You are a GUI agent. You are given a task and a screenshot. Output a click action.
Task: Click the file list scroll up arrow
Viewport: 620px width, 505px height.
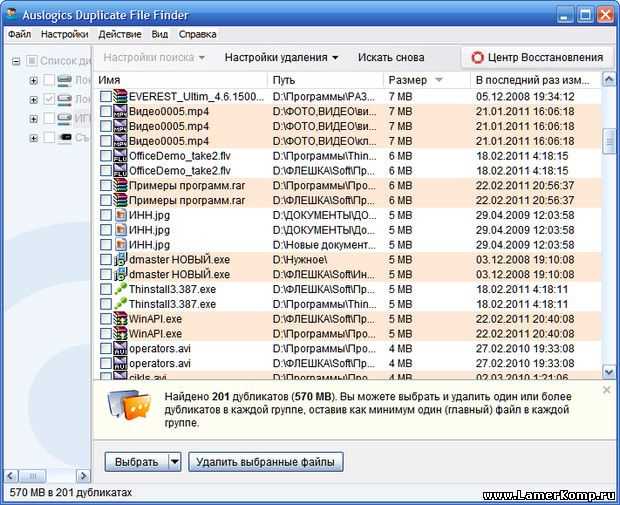point(609,80)
